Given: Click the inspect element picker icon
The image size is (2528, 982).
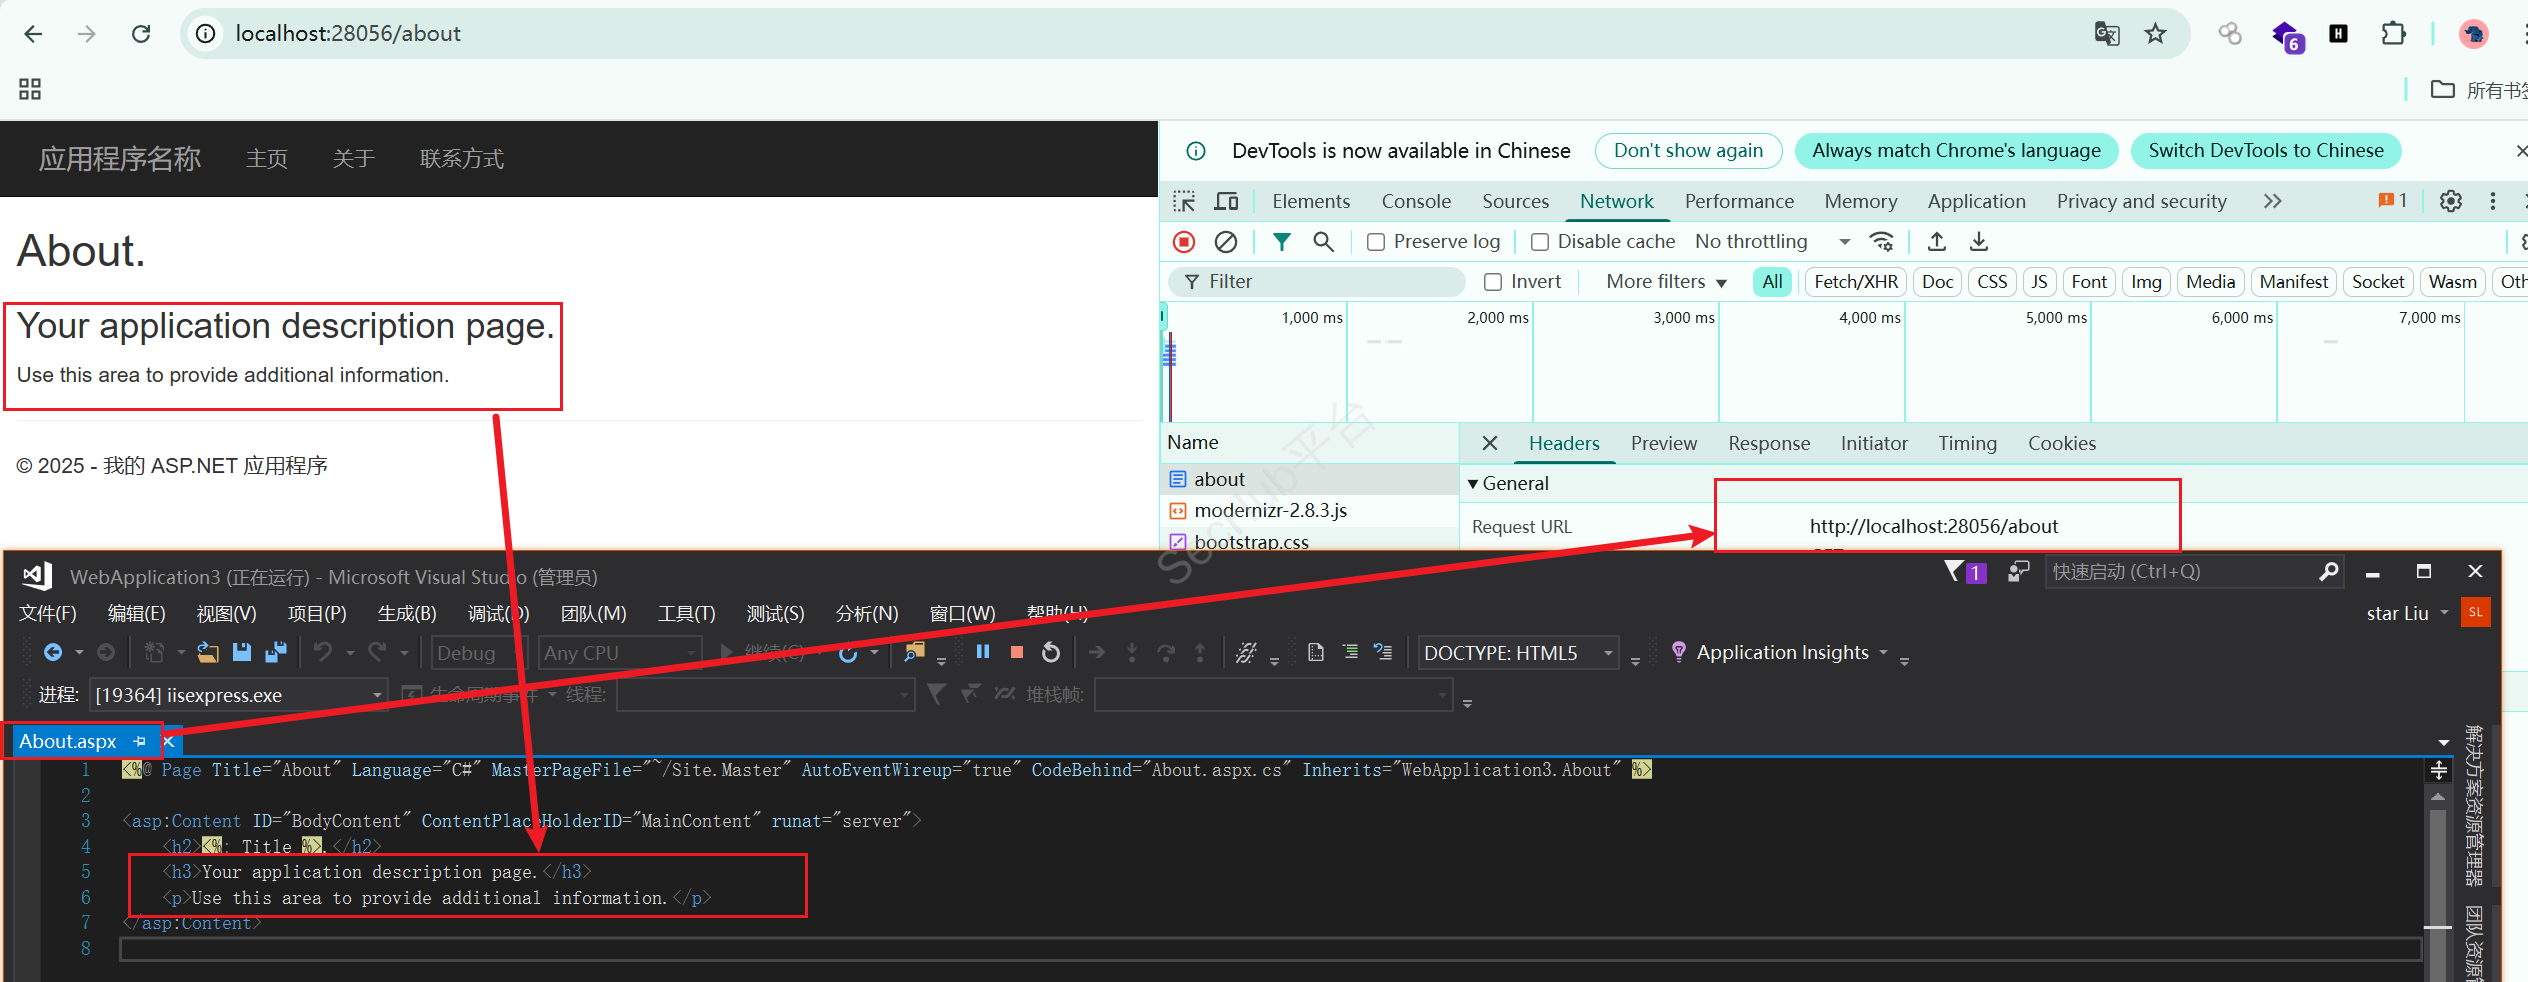Looking at the screenshot, I should click(1184, 202).
